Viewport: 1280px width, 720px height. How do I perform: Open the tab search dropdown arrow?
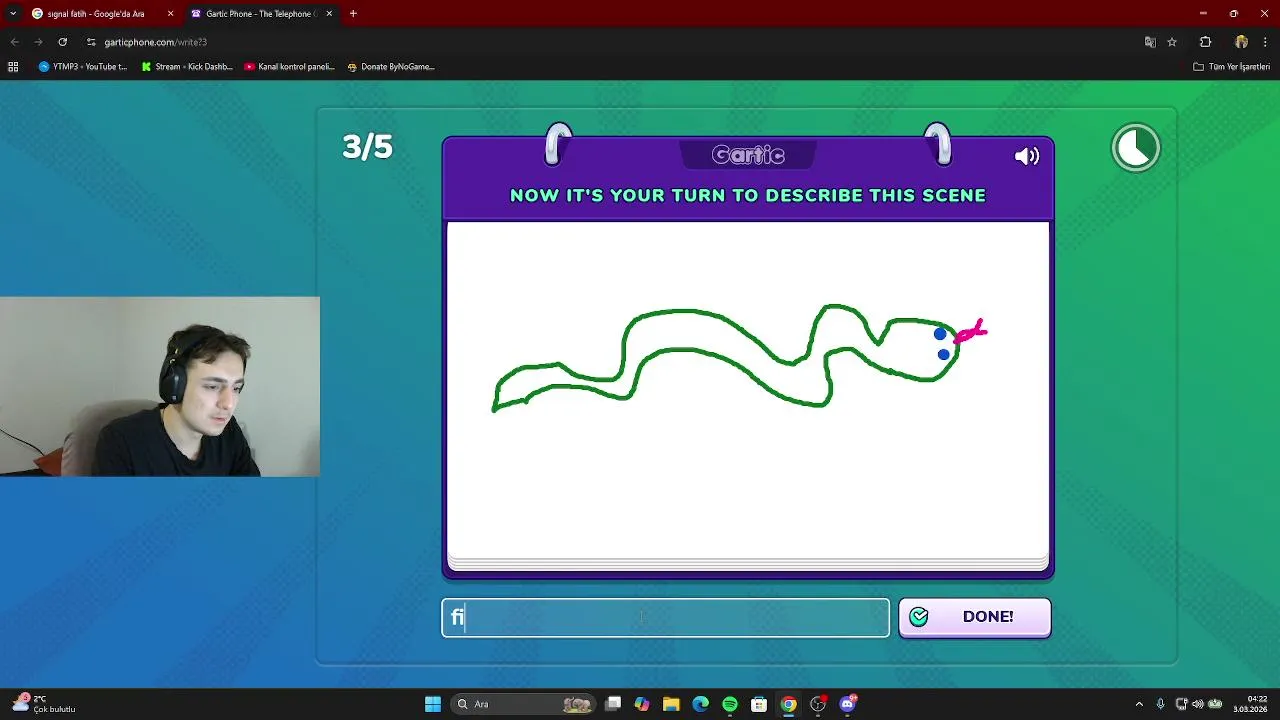(12, 14)
